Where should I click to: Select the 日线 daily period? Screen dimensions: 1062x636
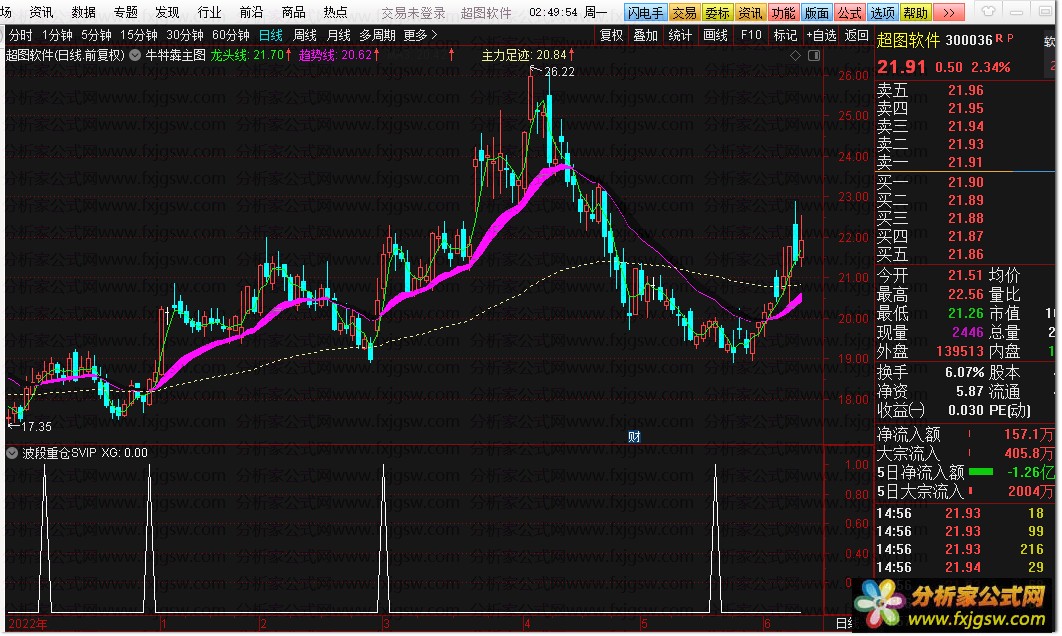tap(271, 35)
